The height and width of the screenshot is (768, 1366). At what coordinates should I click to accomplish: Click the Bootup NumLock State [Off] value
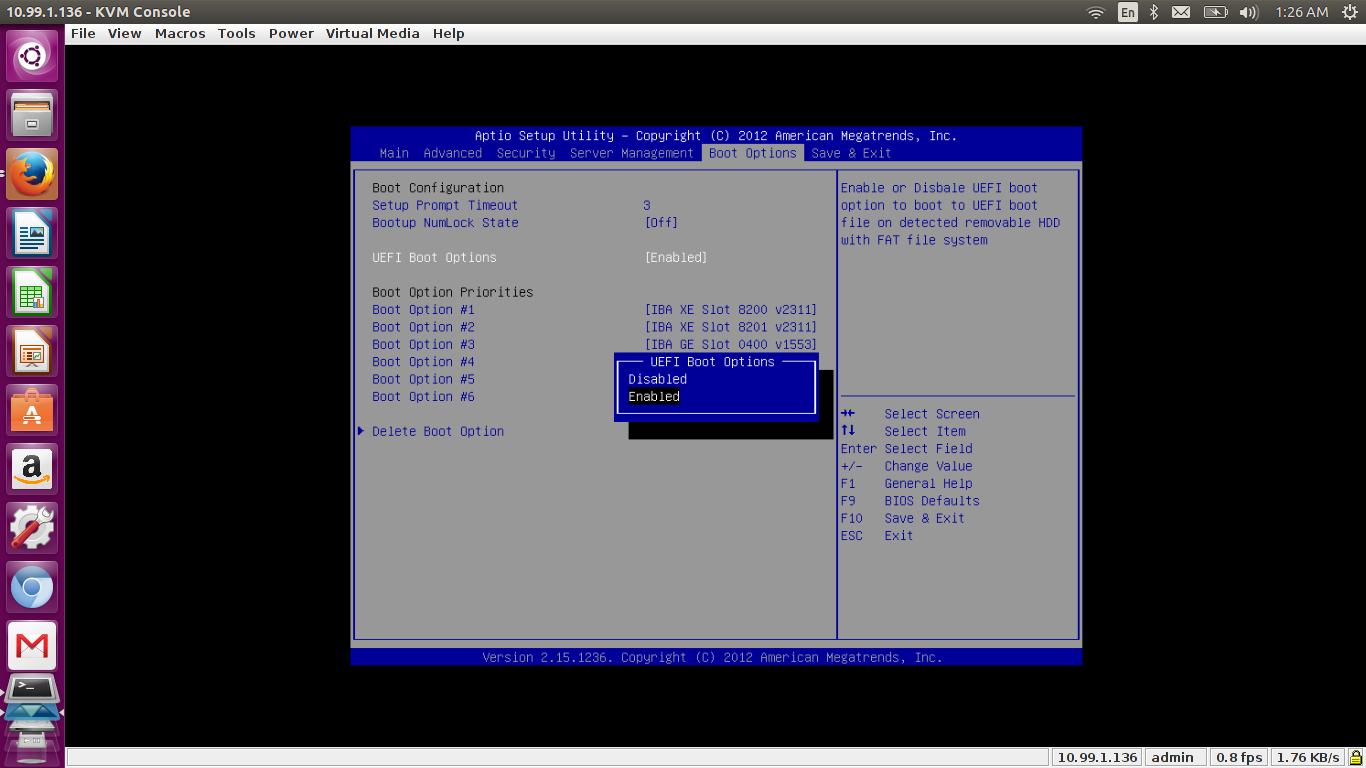pyautogui.click(x=661, y=223)
